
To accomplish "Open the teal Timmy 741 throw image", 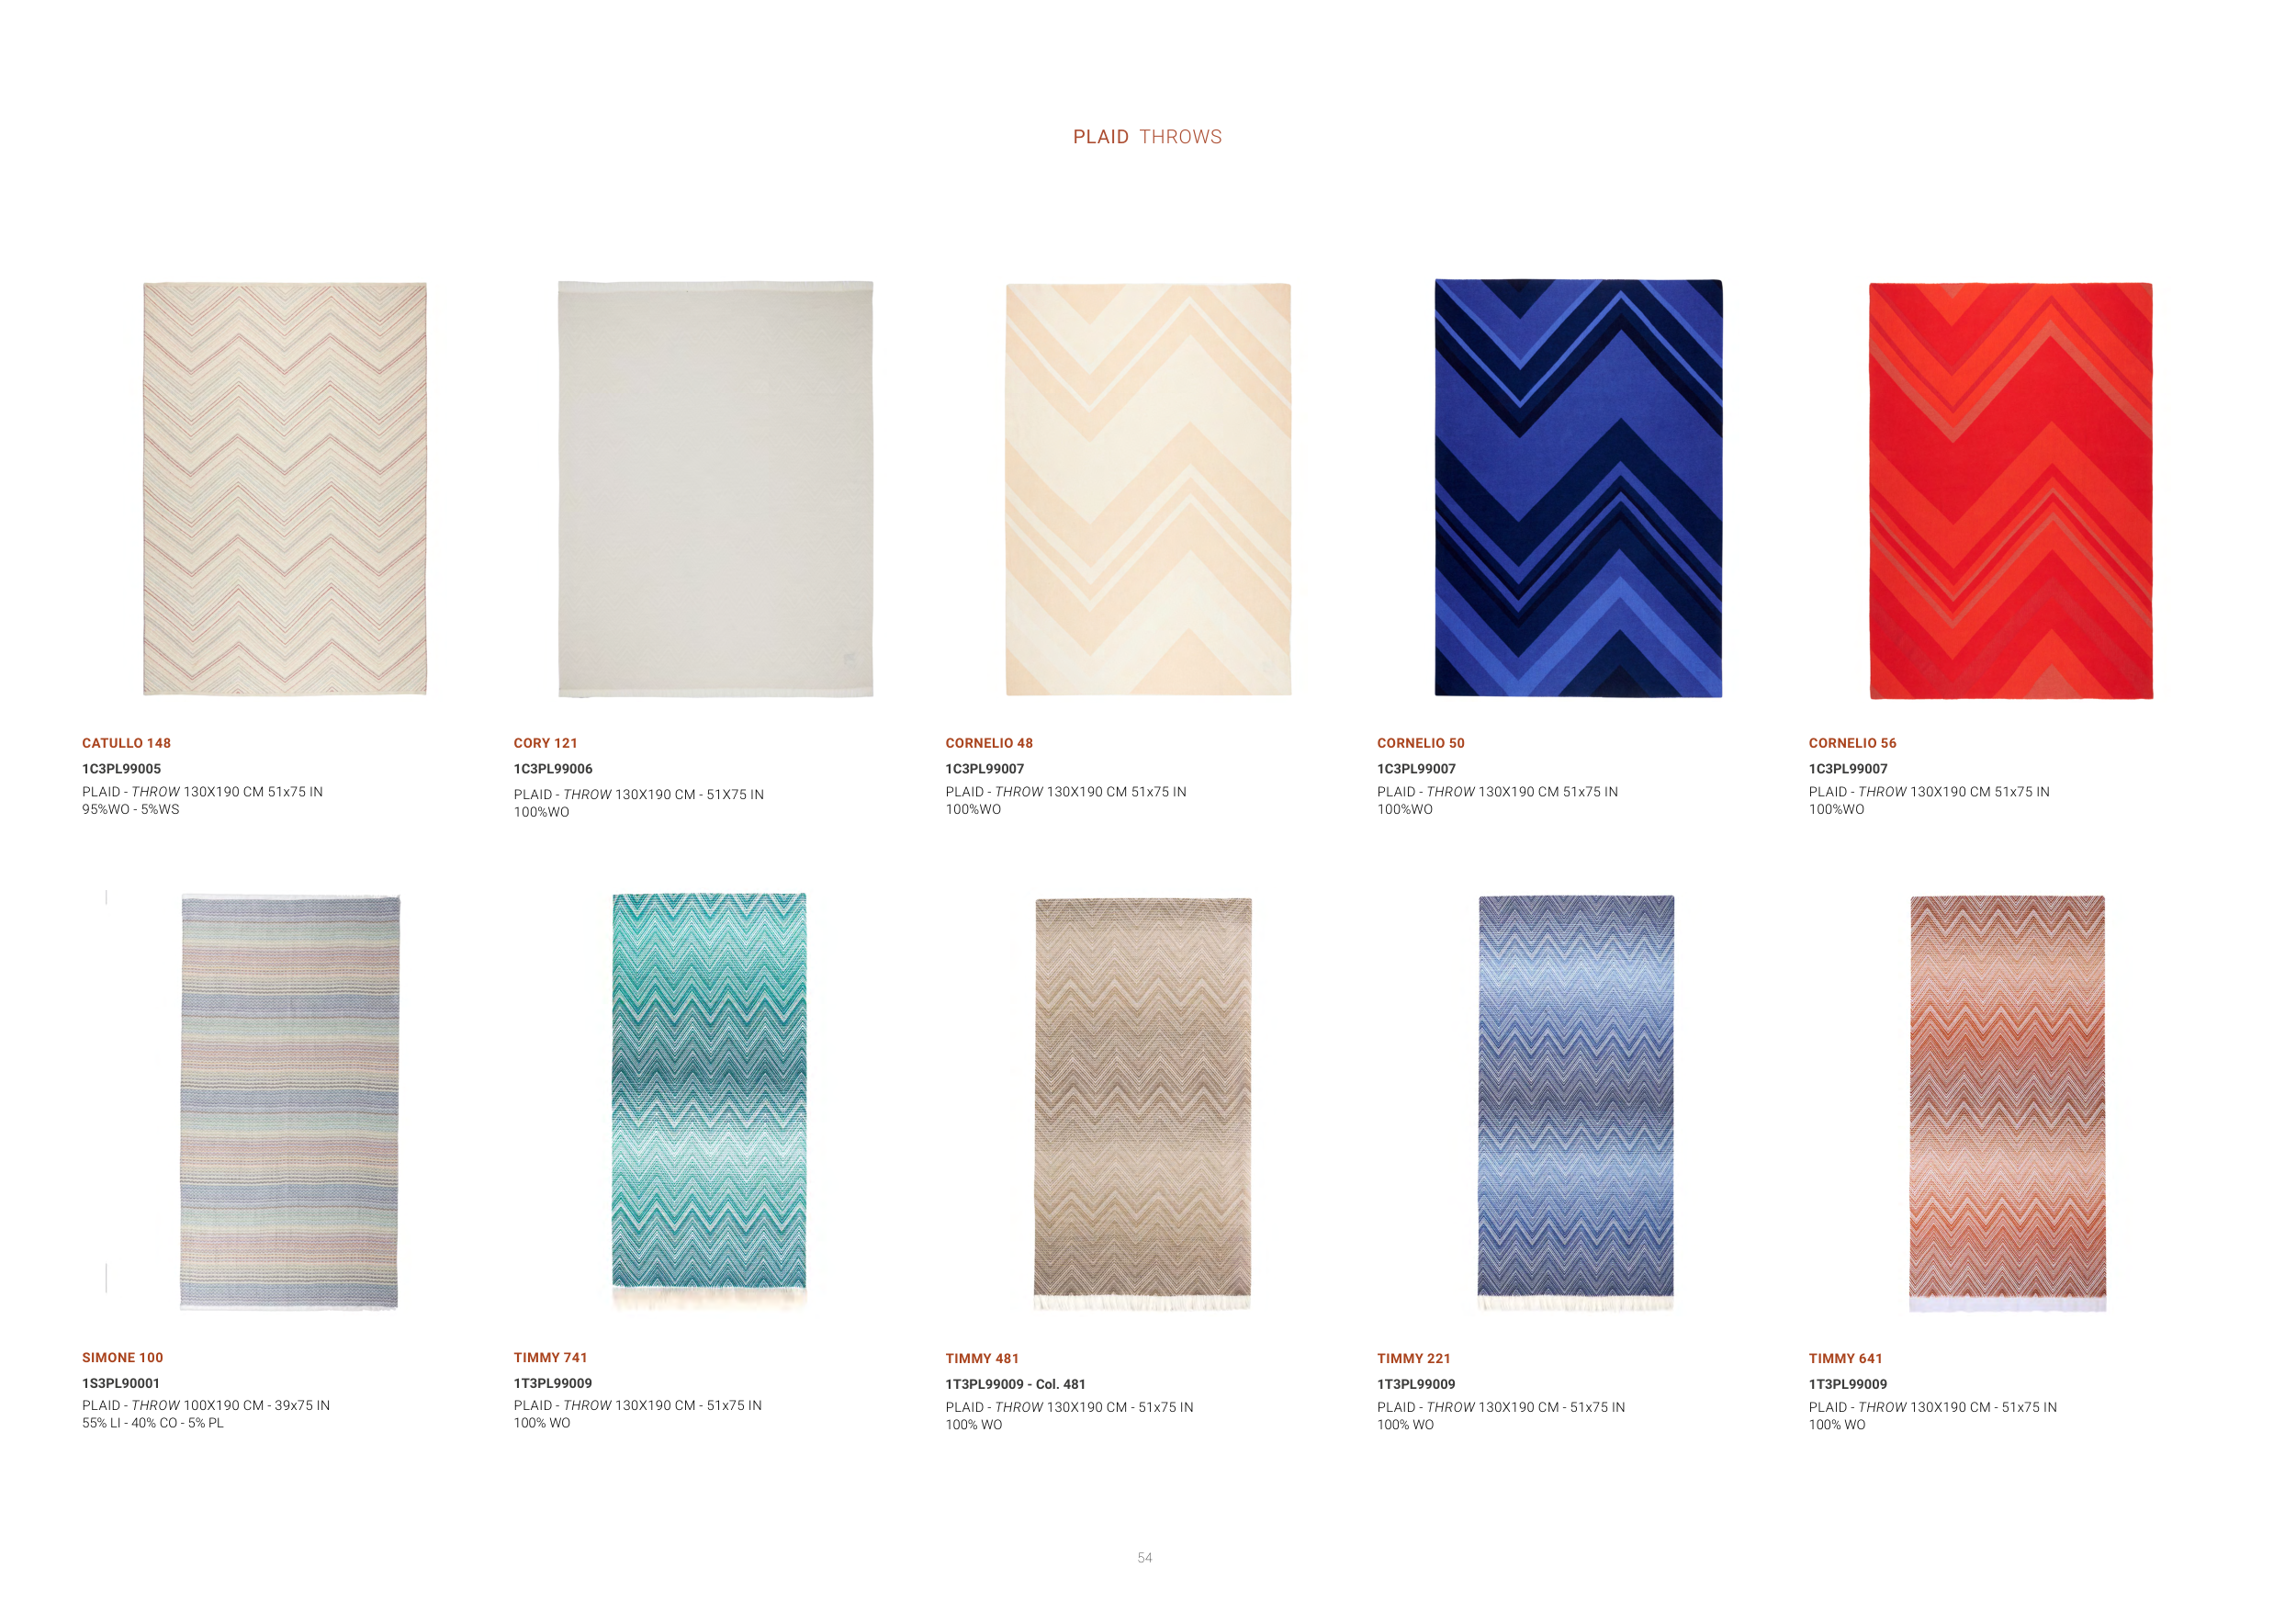I will (x=709, y=1101).
